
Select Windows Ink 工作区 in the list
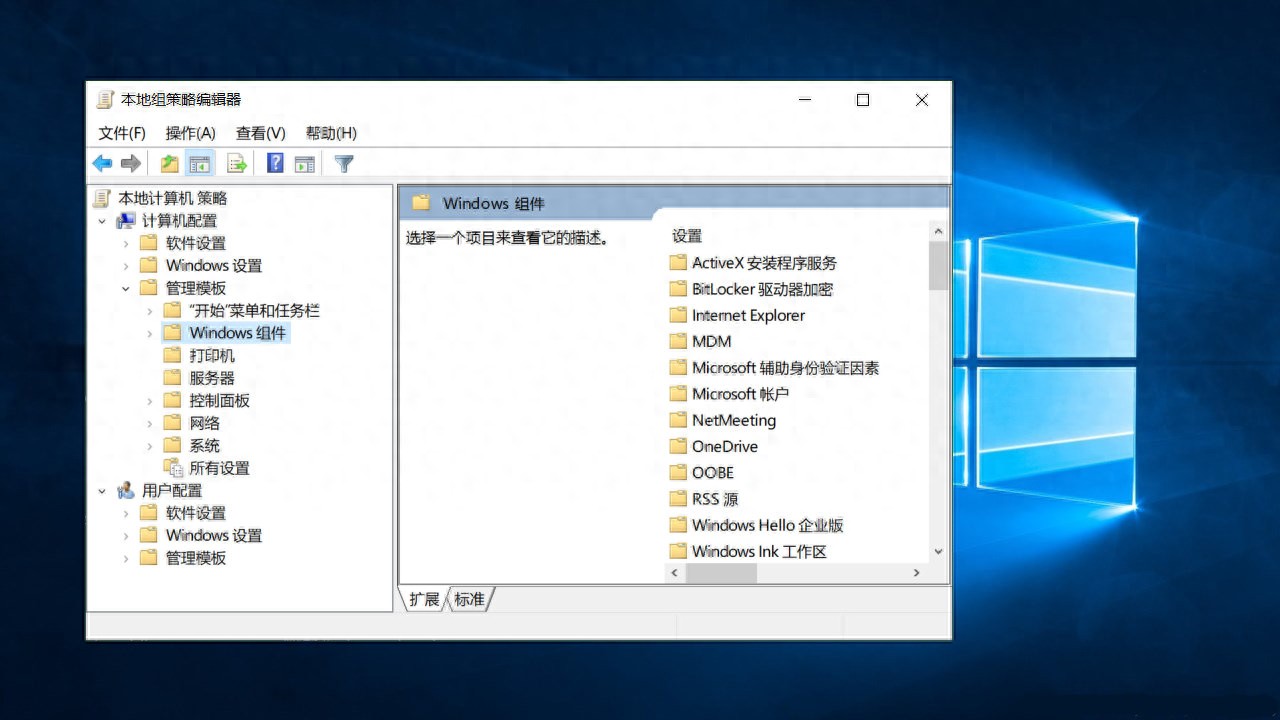[x=759, y=551]
